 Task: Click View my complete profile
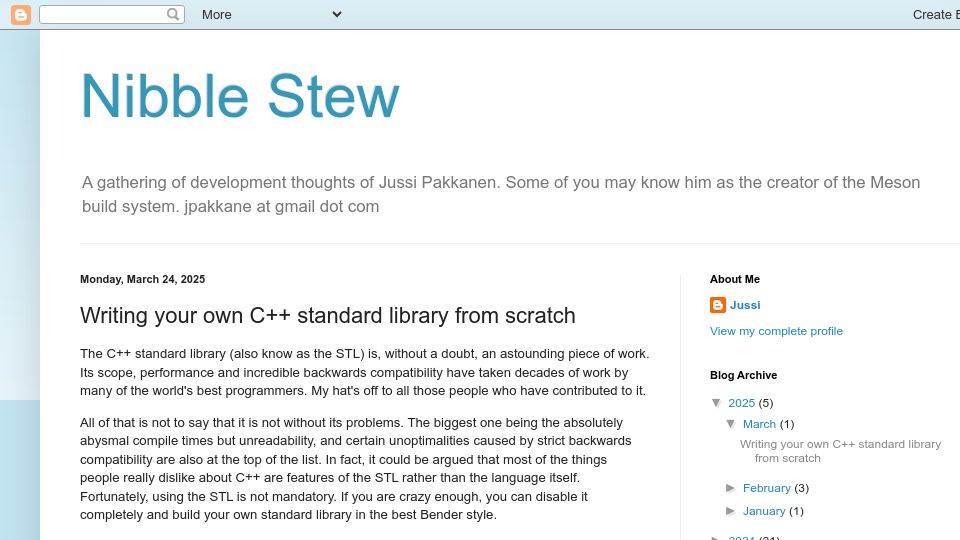(x=776, y=331)
